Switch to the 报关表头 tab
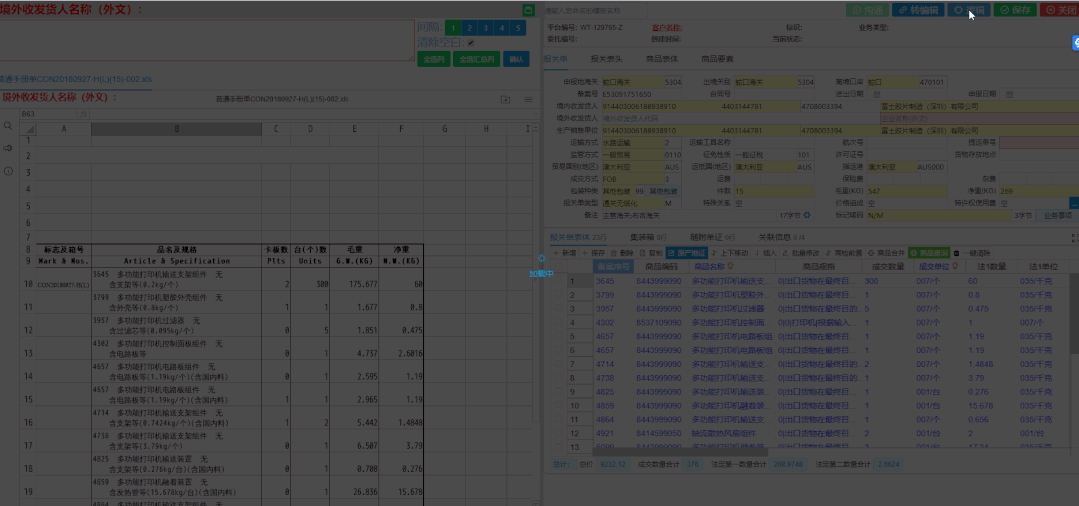 (606, 59)
